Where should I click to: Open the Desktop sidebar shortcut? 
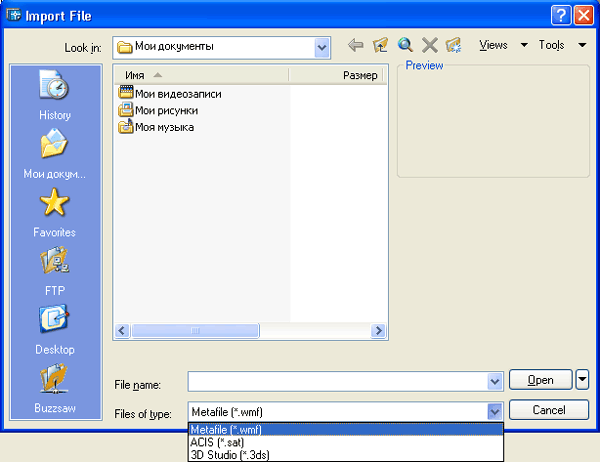[55, 330]
